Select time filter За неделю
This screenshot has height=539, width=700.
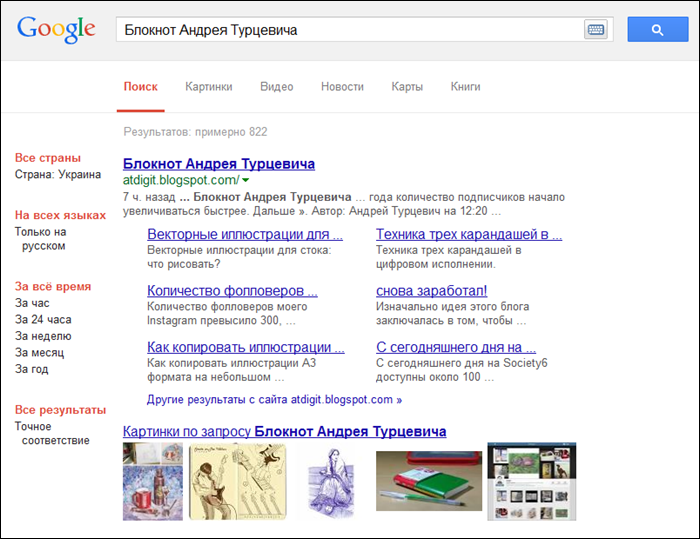click(43, 336)
